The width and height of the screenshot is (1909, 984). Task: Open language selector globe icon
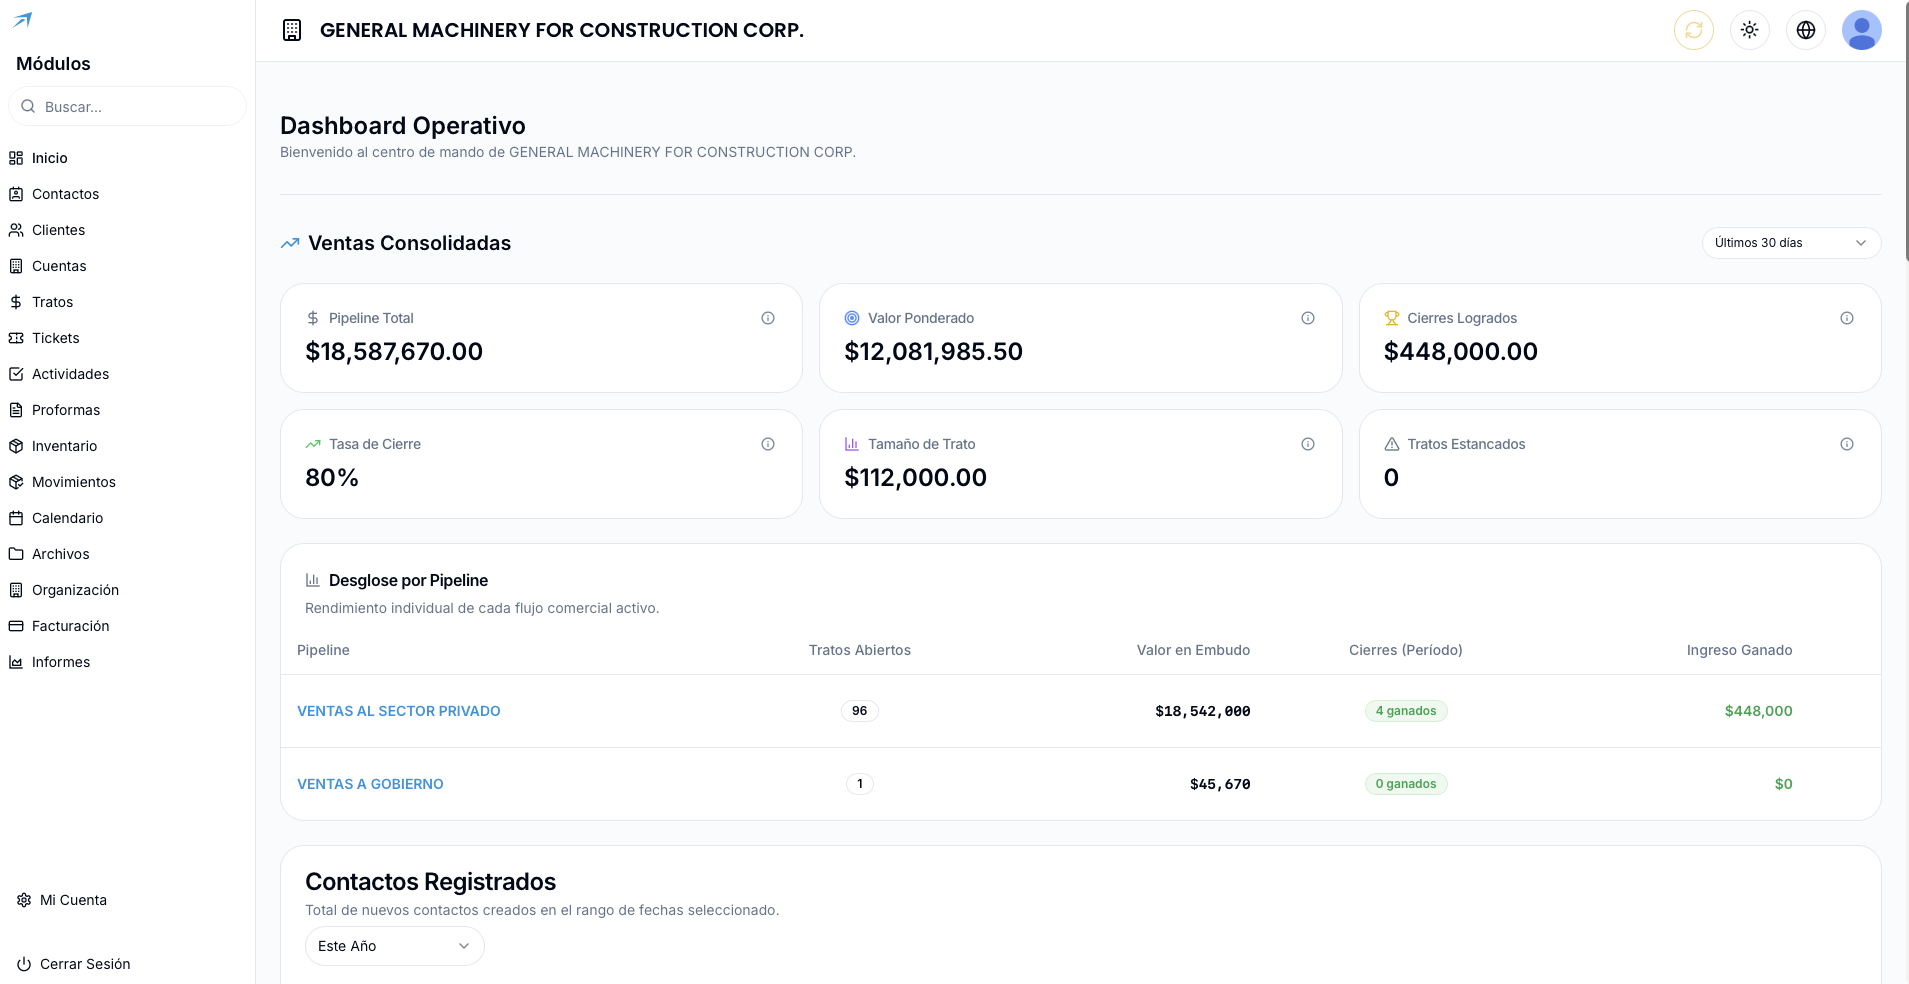pyautogui.click(x=1806, y=30)
